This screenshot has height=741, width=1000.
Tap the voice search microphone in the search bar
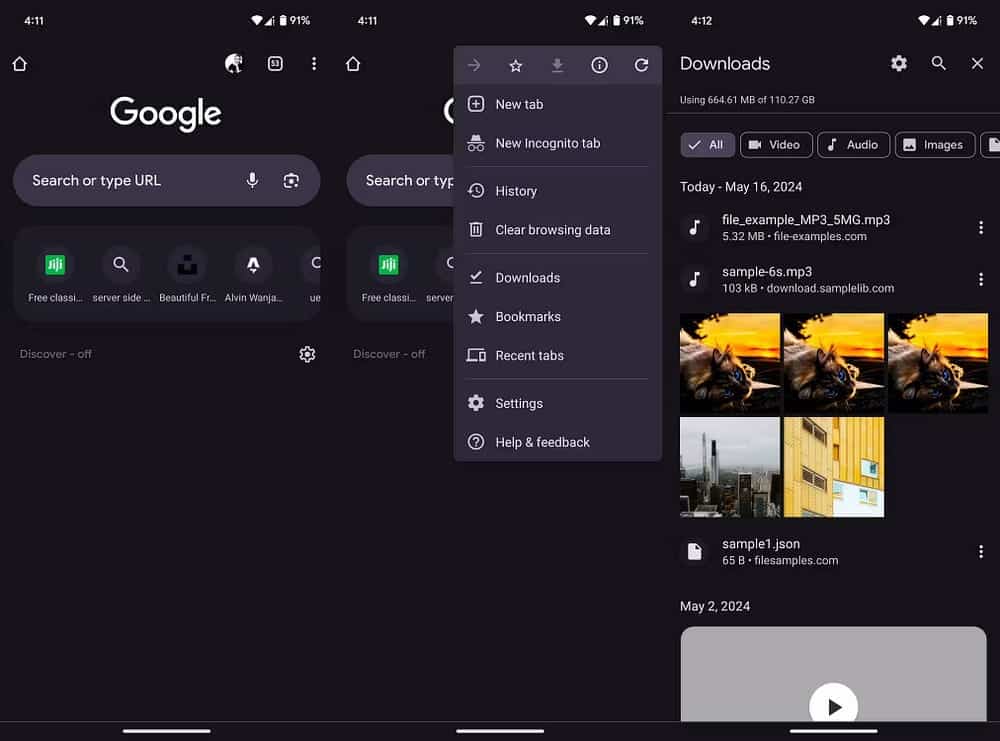pos(252,180)
